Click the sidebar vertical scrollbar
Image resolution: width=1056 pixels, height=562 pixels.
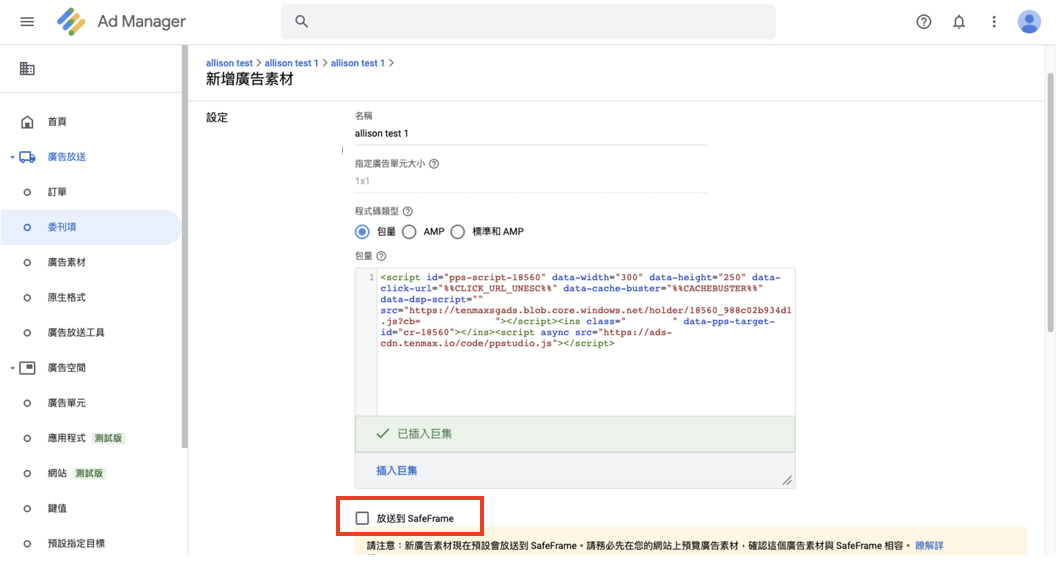click(x=185, y=246)
